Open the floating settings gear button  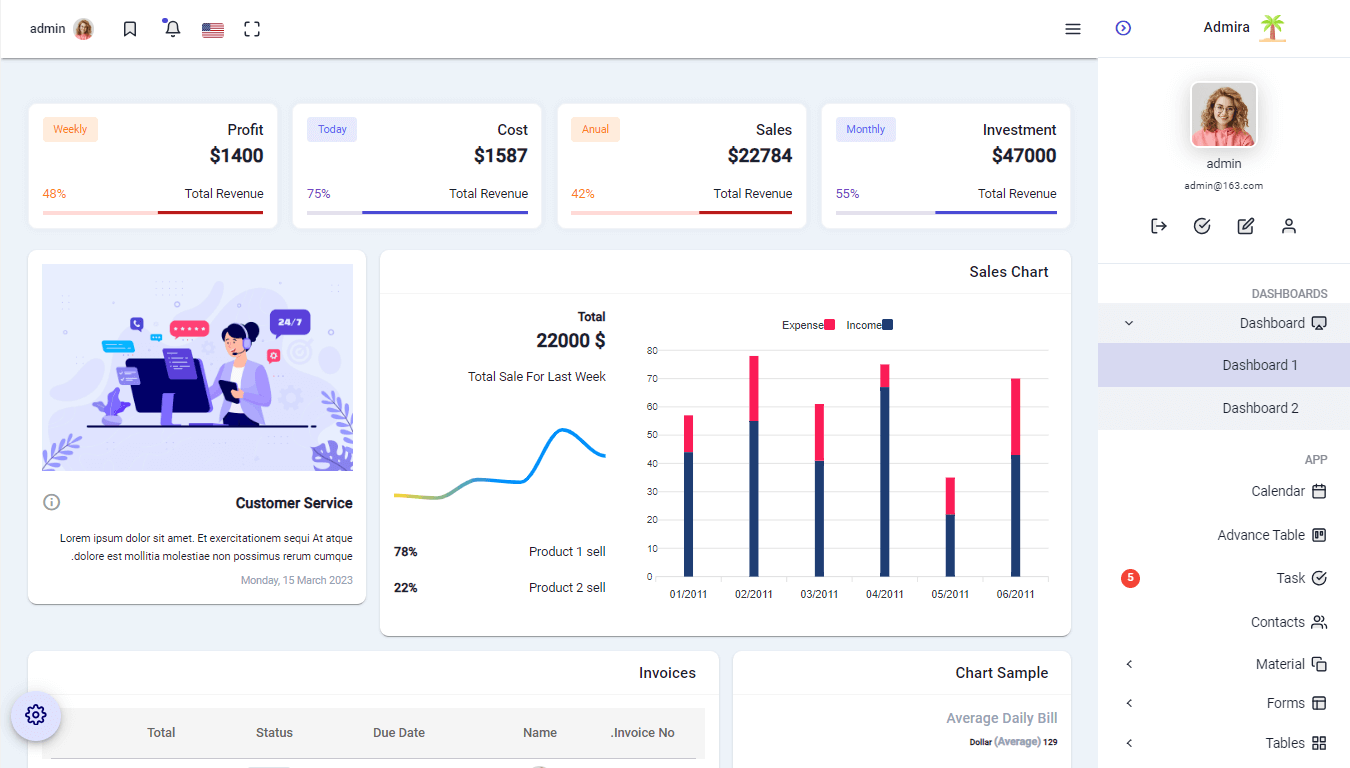(36, 715)
